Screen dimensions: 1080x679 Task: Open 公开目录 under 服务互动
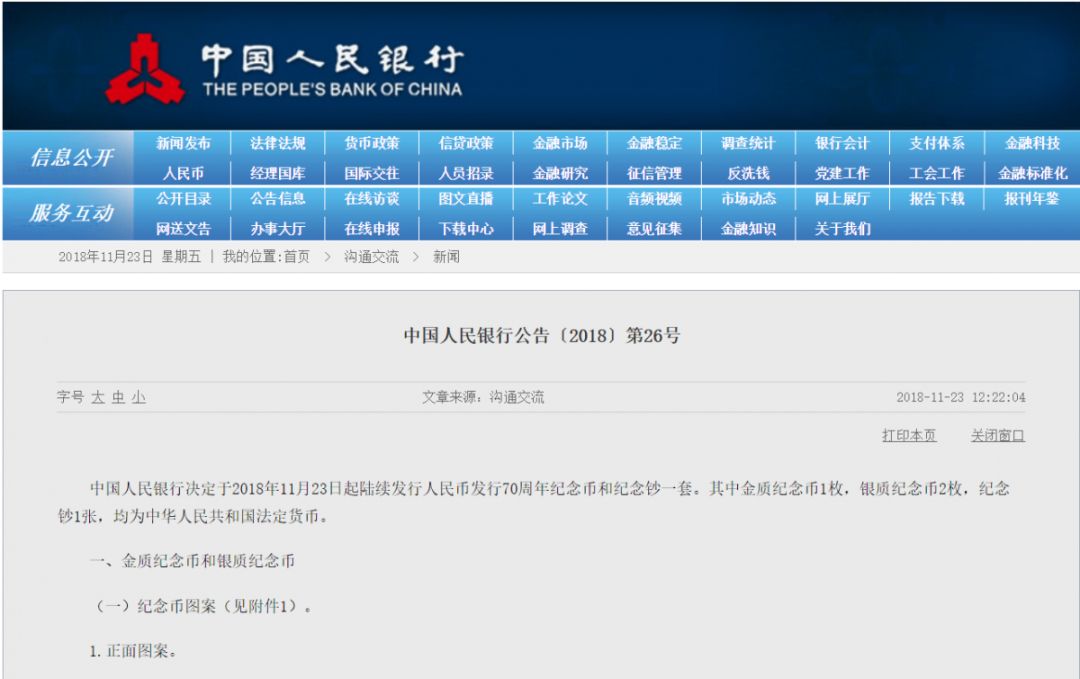pyautogui.click(x=183, y=199)
